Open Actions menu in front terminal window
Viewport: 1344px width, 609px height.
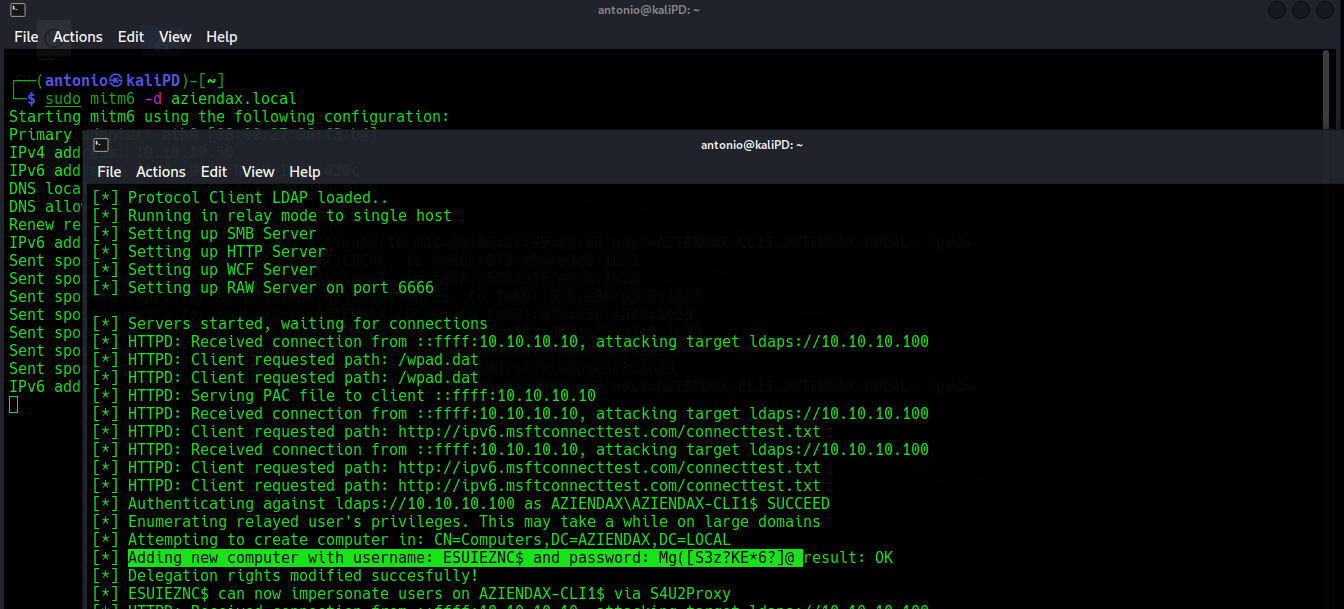click(161, 172)
